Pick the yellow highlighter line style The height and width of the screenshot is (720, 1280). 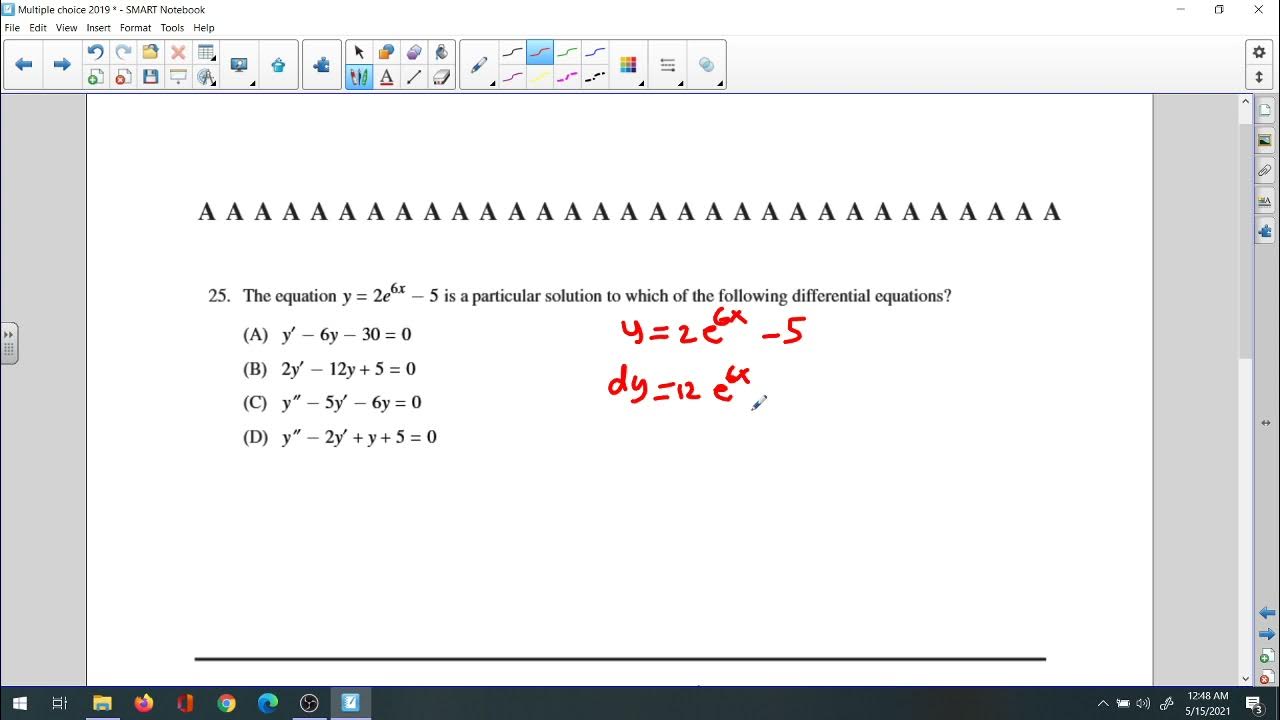click(x=540, y=77)
